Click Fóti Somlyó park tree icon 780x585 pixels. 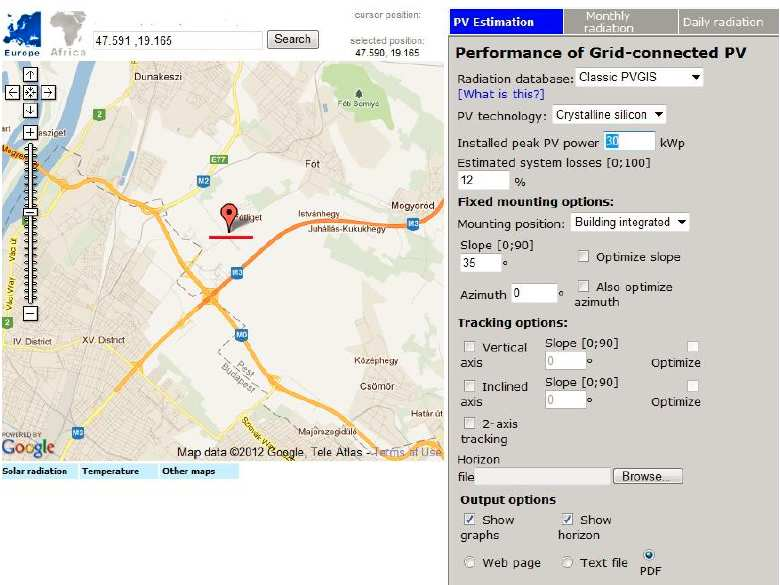point(359,93)
